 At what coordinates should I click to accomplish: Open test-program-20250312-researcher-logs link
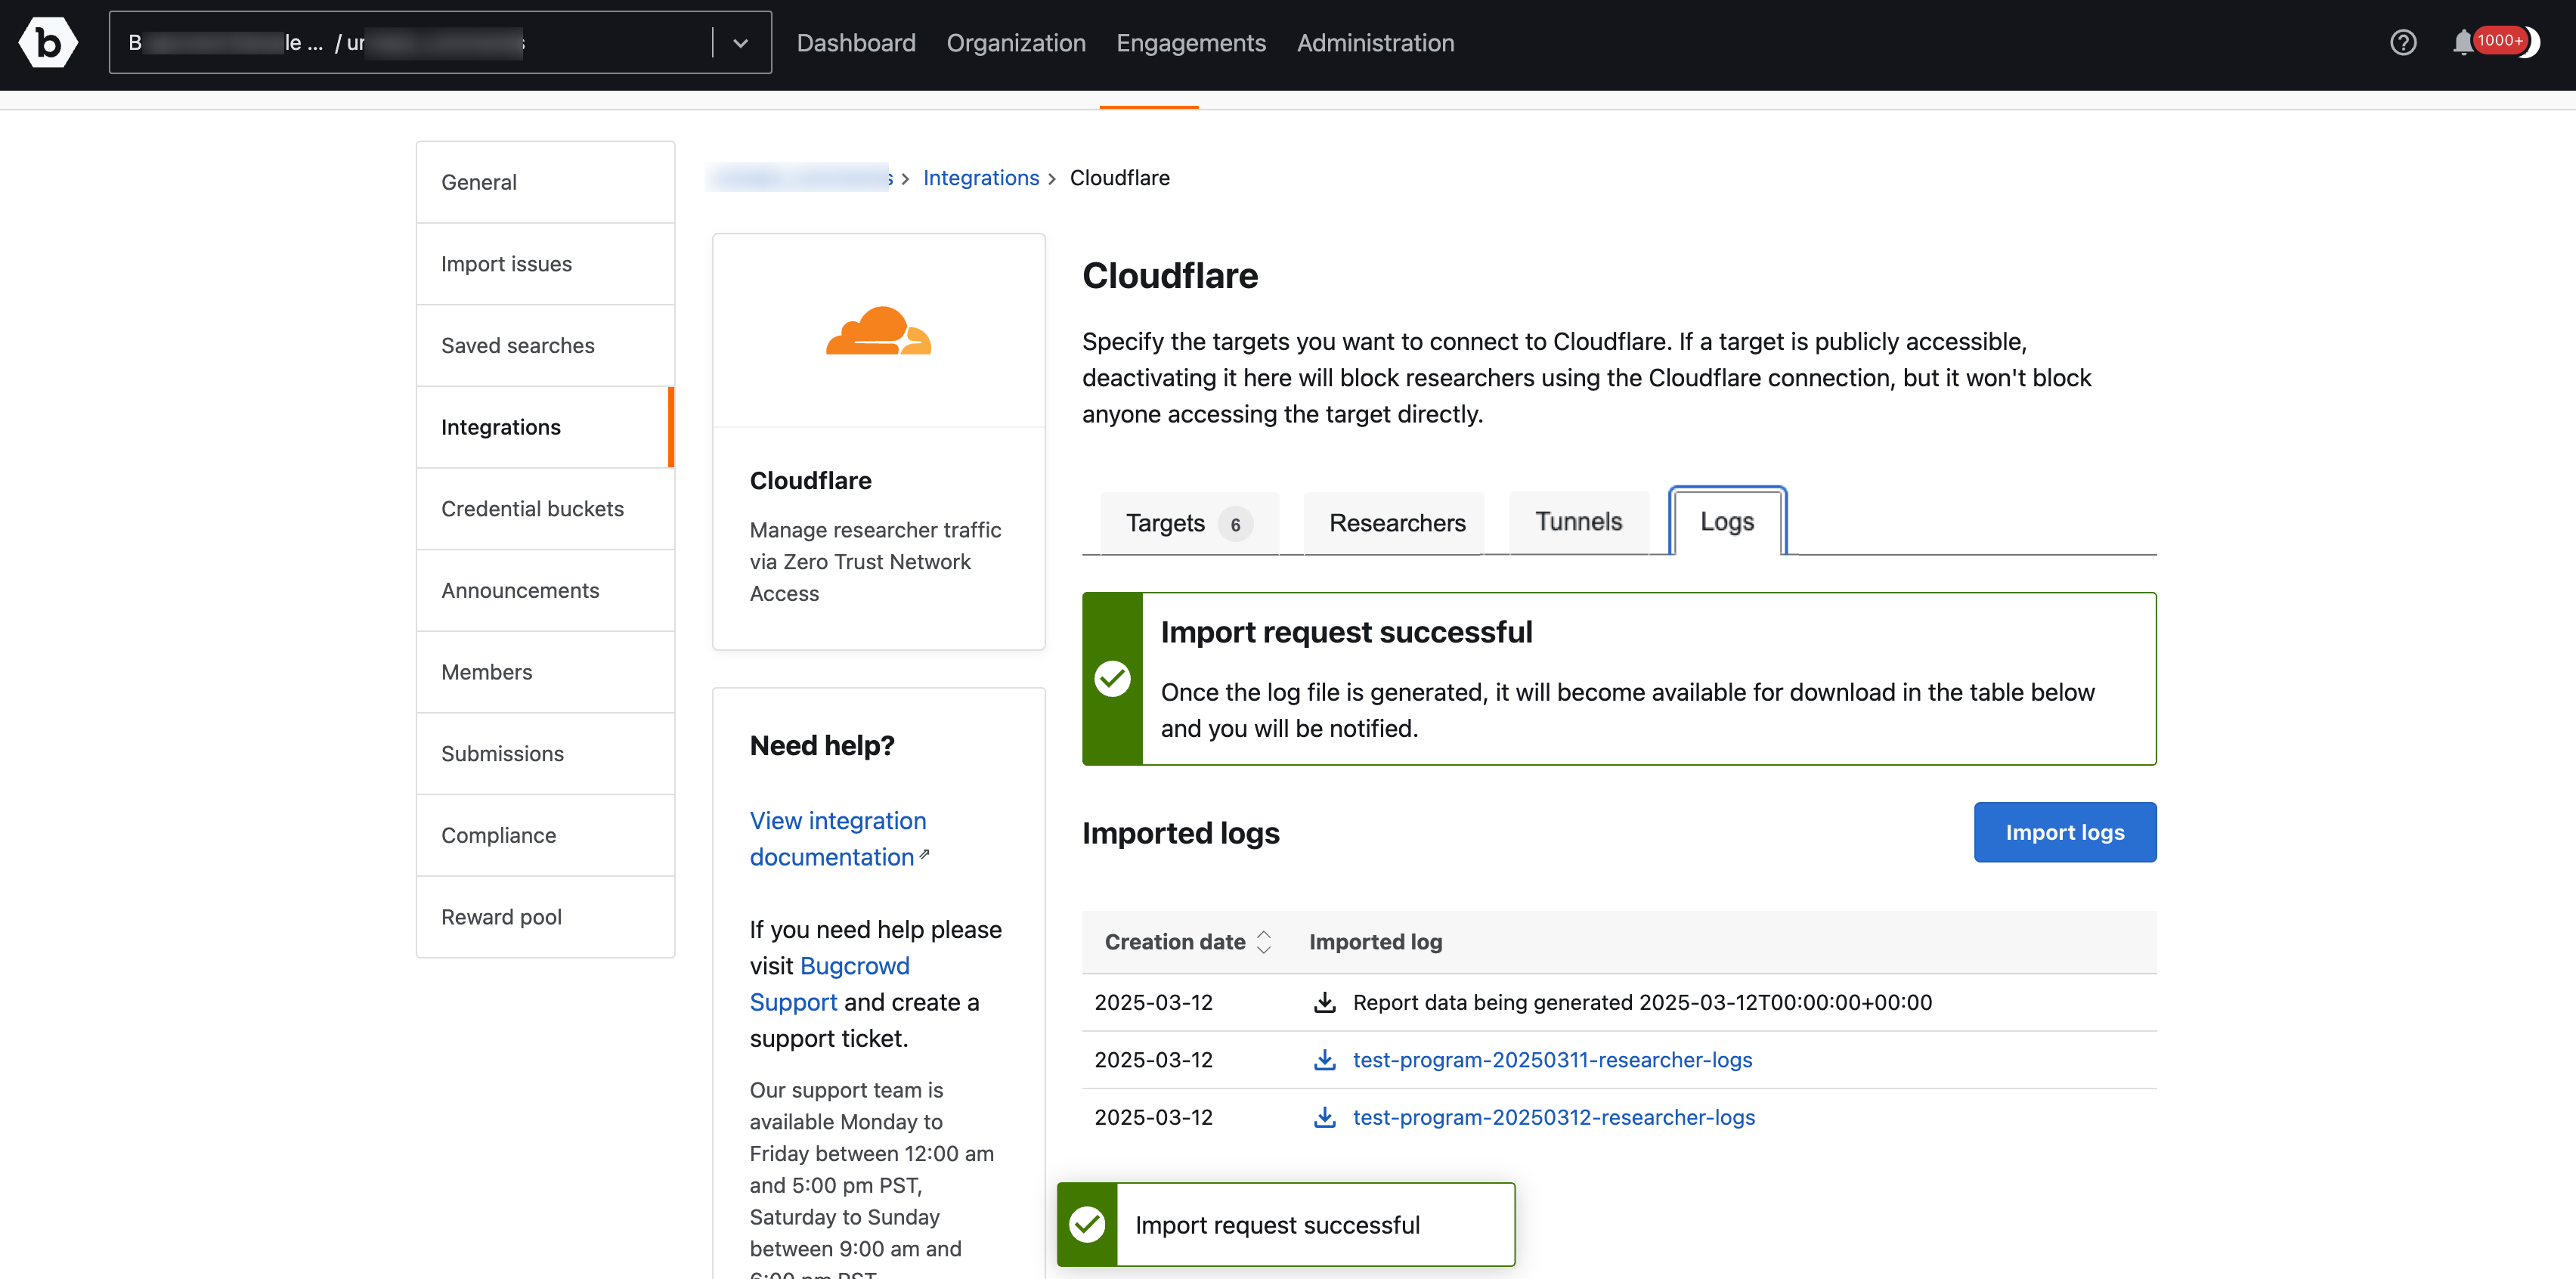(x=1554, y=1117)
